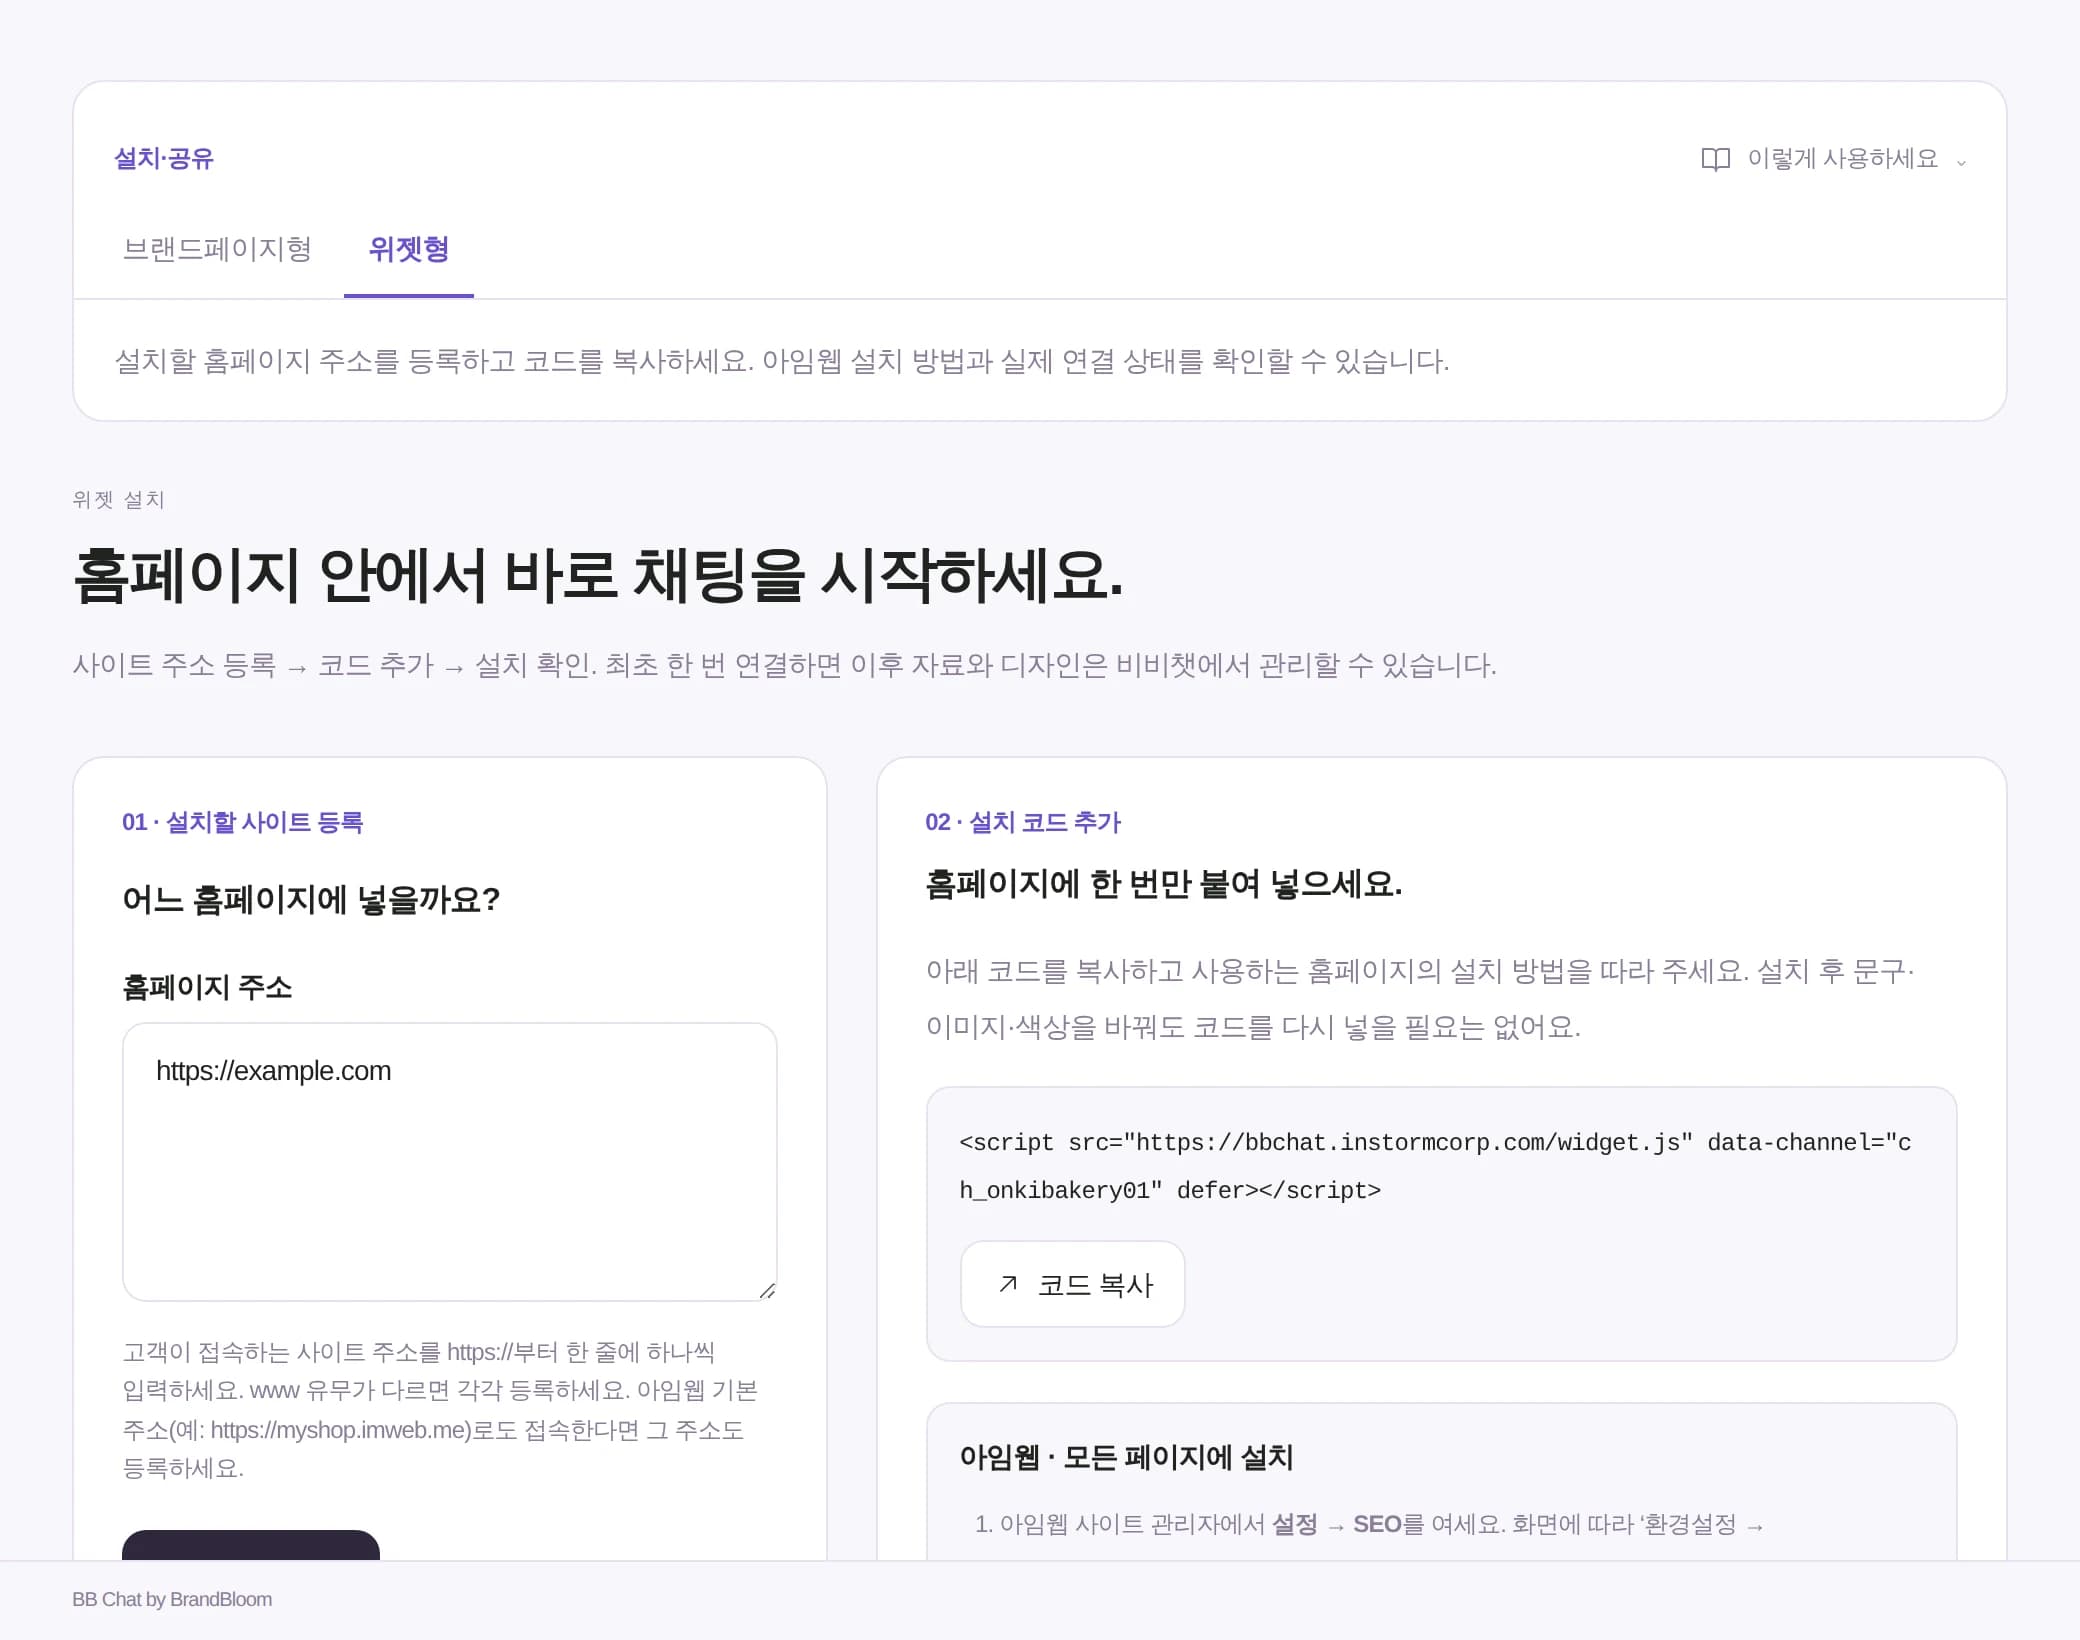Click the book icon beside 이렇게 사용하세요
This screenshot has height=1640, width=2080.
point(1715,160)
